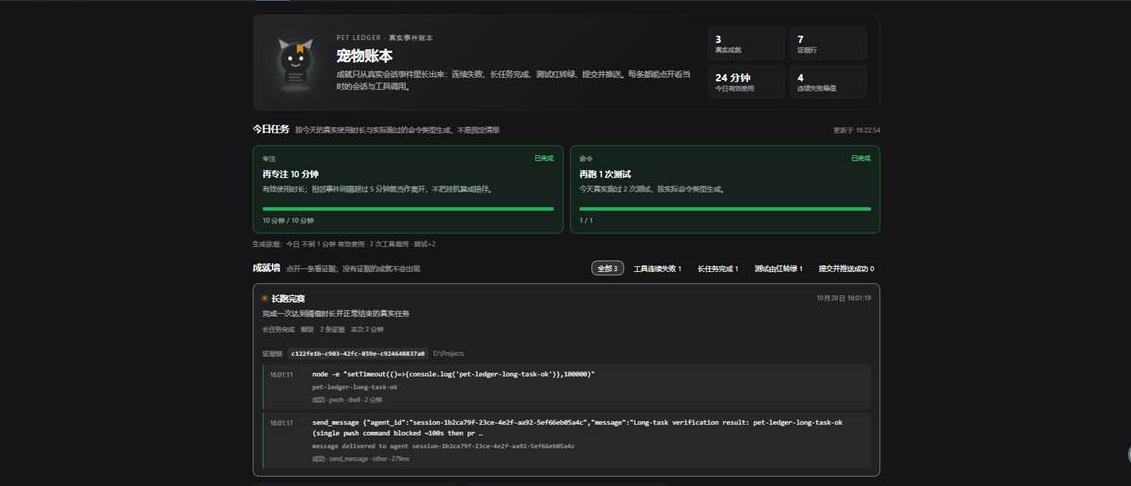Click the pet mascot avatar icon
This screenshot has height=486, width=1131.
[296, 64]
